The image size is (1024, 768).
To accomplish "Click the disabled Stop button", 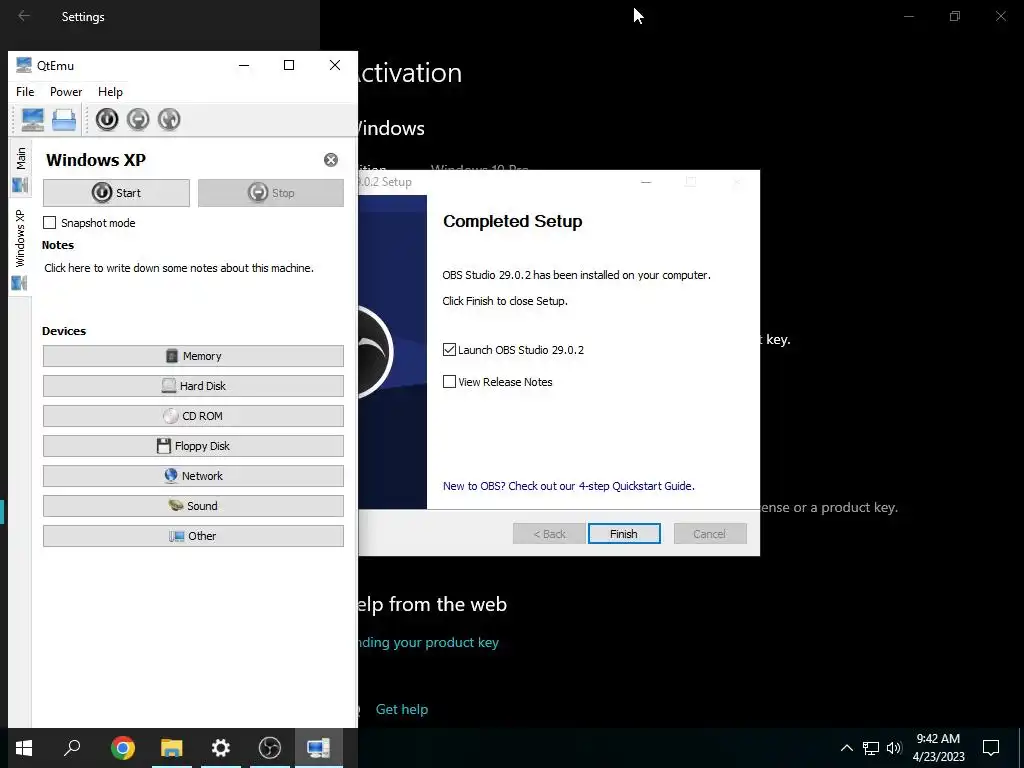I will click(x=270, y=193).
